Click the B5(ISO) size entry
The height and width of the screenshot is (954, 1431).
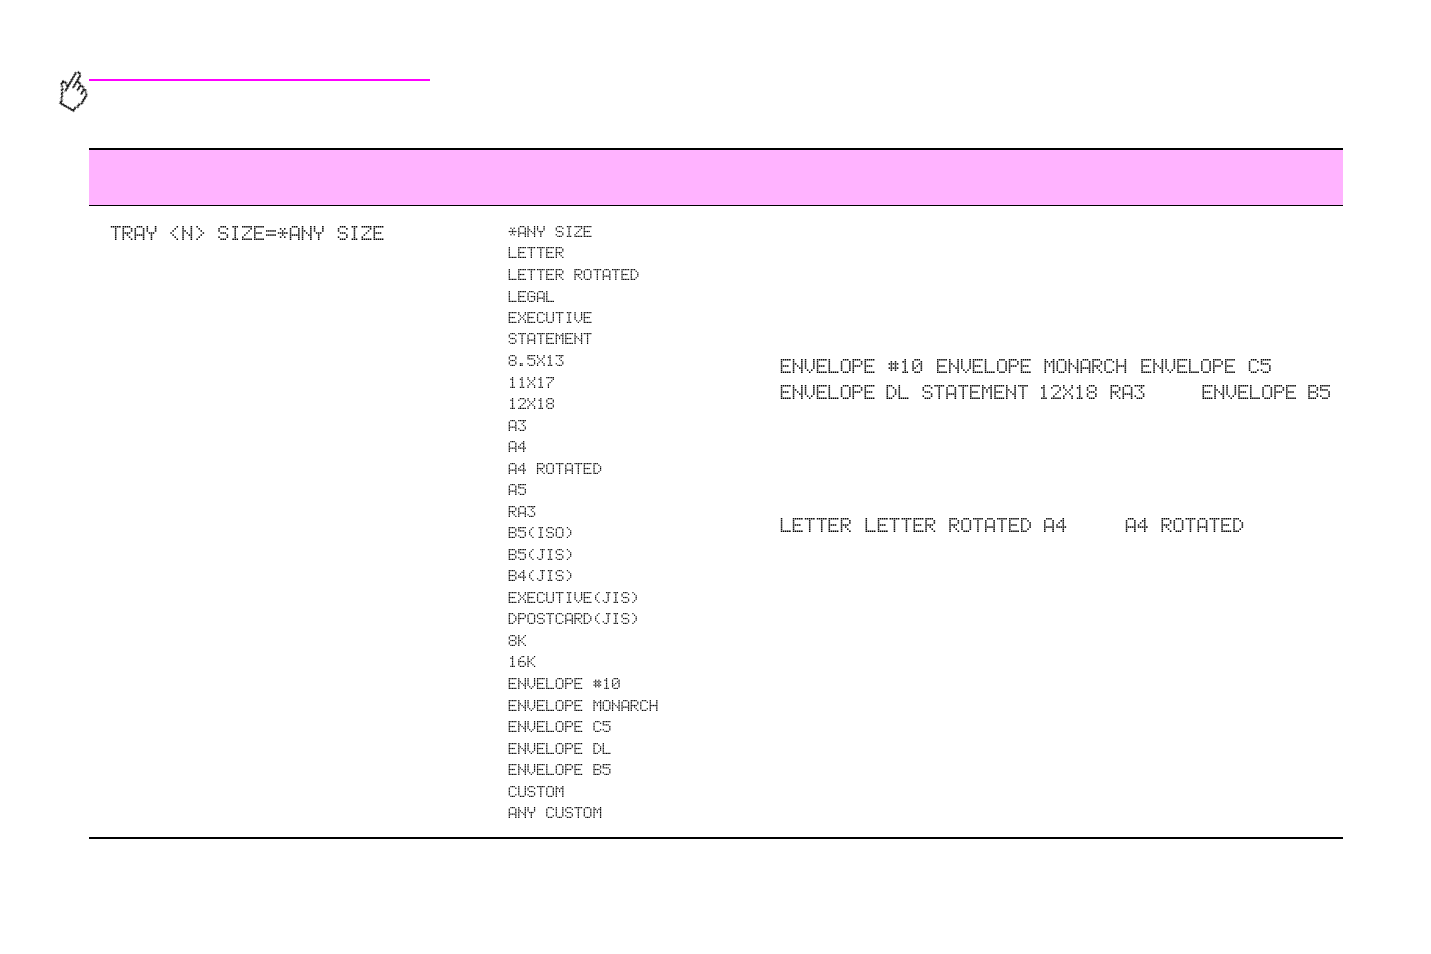coord(539,533)
